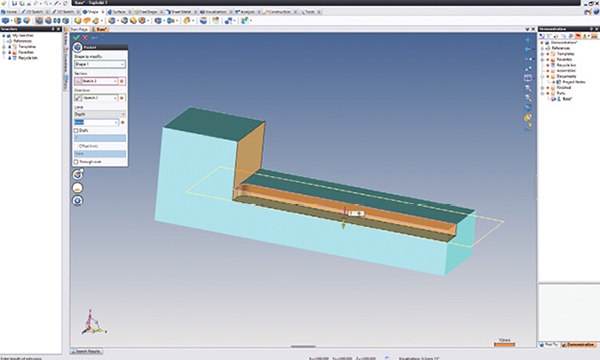Select Project Notes in Demonstration tree

[x=574, y=82]
